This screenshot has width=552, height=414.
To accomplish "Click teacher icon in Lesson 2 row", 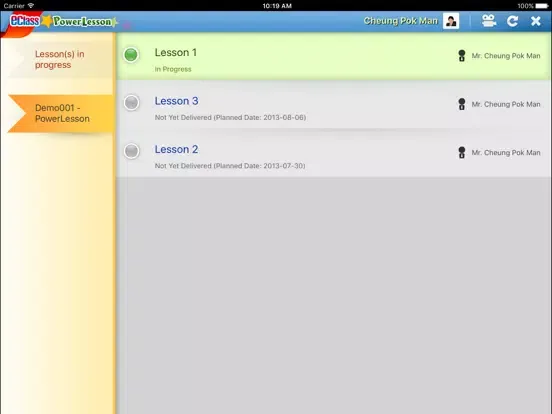I will [x=462, y=152].
